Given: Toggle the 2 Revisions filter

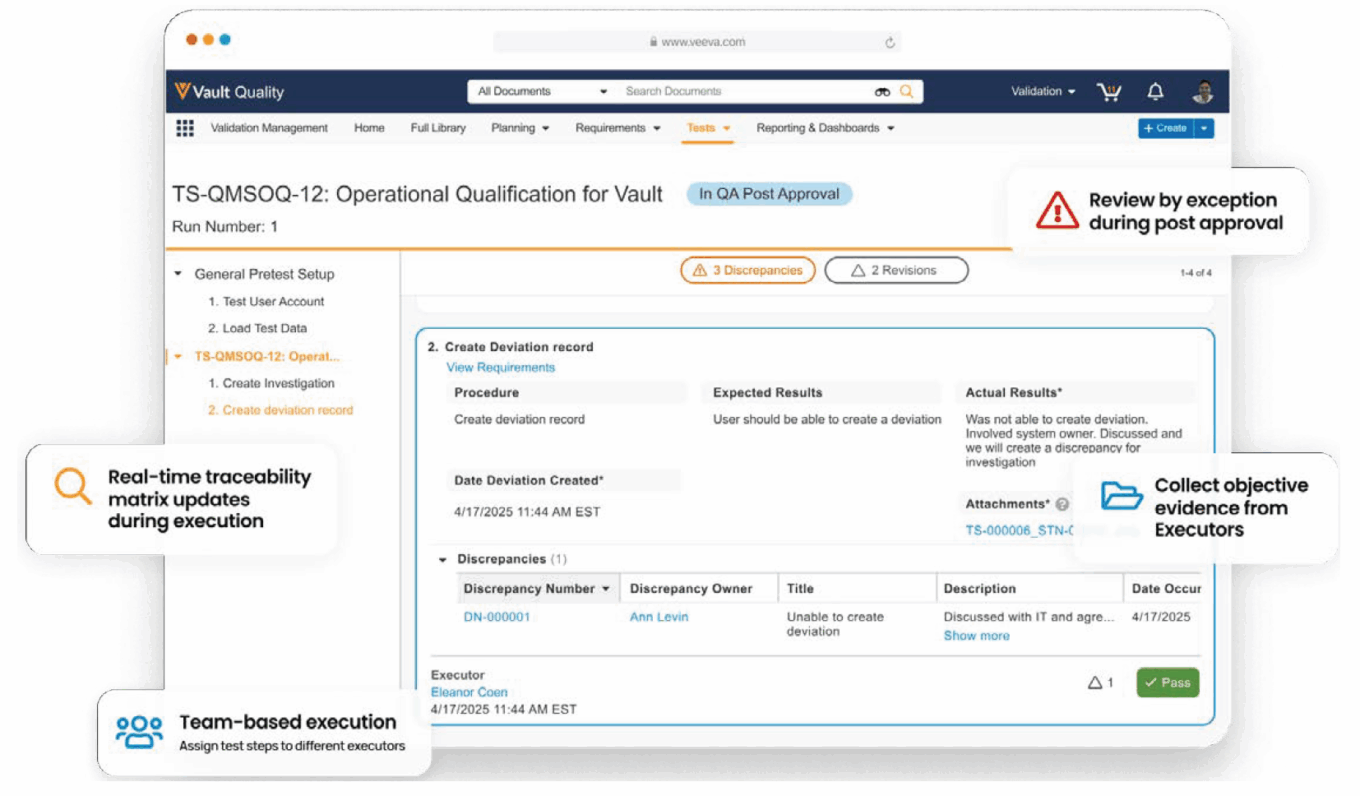Looking at the screenshot, I should (895, 271).
